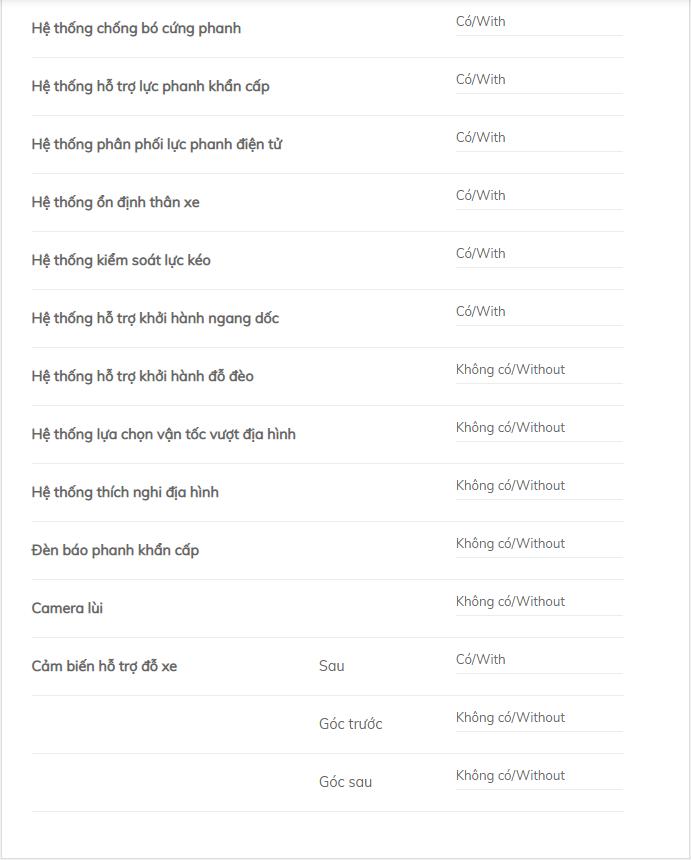Screen dimensions: 691x860
Task: Click the Có/With value for chống bó cứng phanh
Action: (x=480, y=21)
